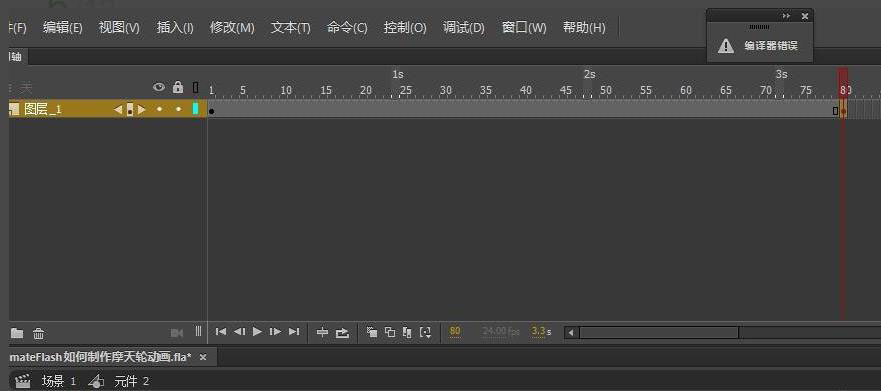Open the 调试(D) menu

tap(464, 28)
